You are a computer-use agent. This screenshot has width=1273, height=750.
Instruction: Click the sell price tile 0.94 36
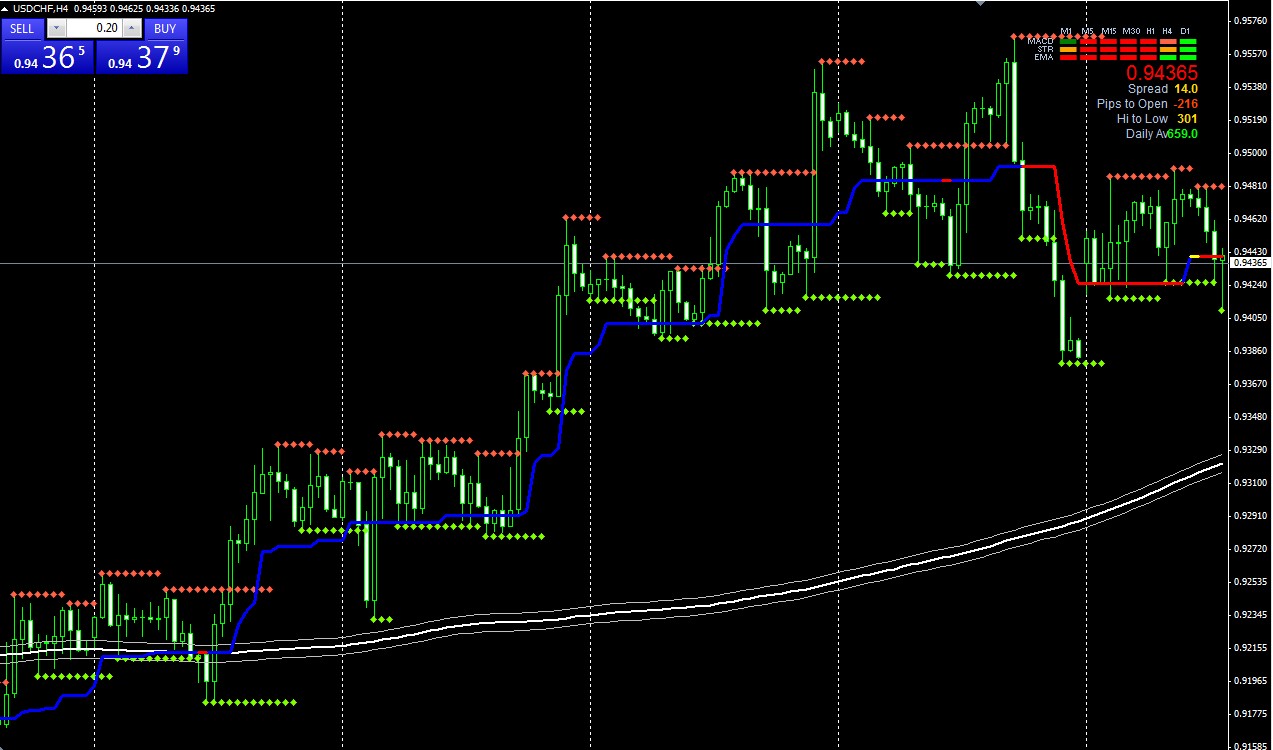[47, 57]
